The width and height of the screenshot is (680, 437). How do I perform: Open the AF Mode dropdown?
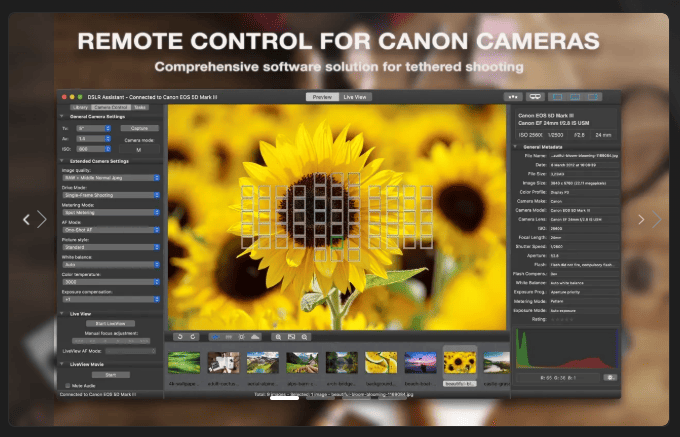(x=111, y=230)
